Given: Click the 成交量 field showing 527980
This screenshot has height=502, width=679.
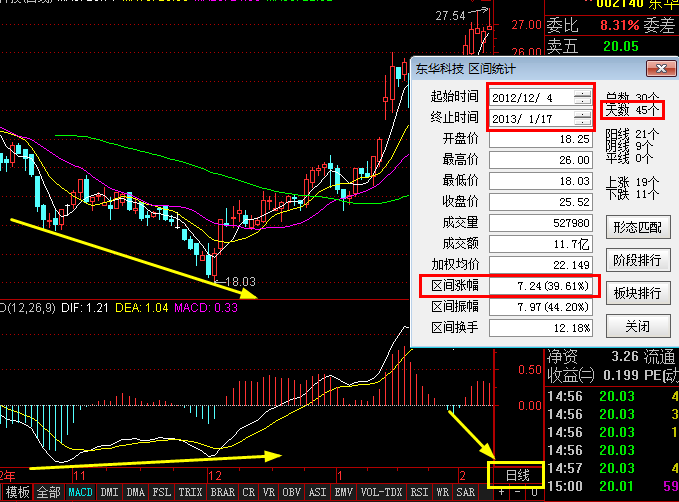Looking at the screenshot, I should pyautogui.click(x=541, y=223).
